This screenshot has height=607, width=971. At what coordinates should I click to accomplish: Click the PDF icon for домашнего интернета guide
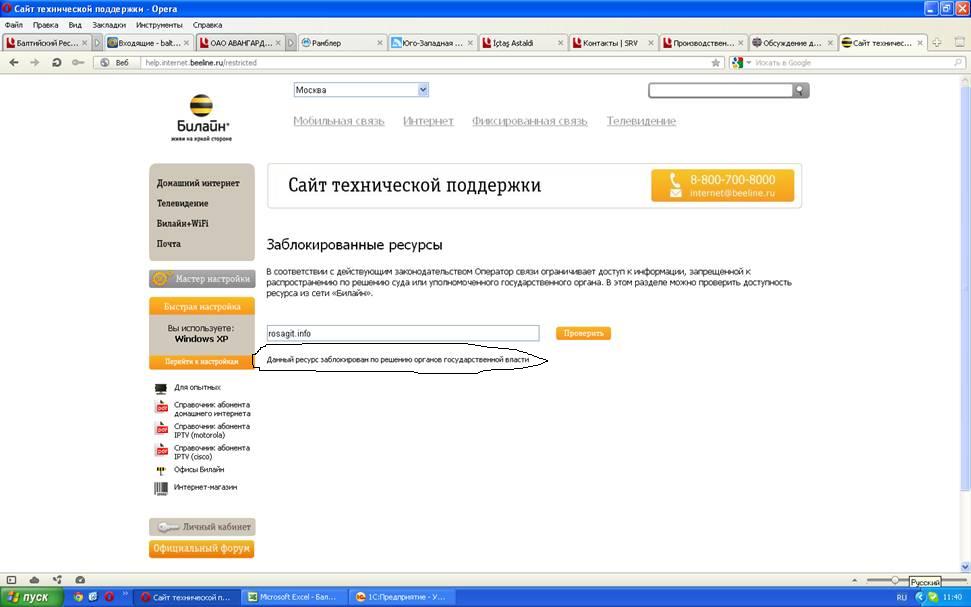coord(162,407)
